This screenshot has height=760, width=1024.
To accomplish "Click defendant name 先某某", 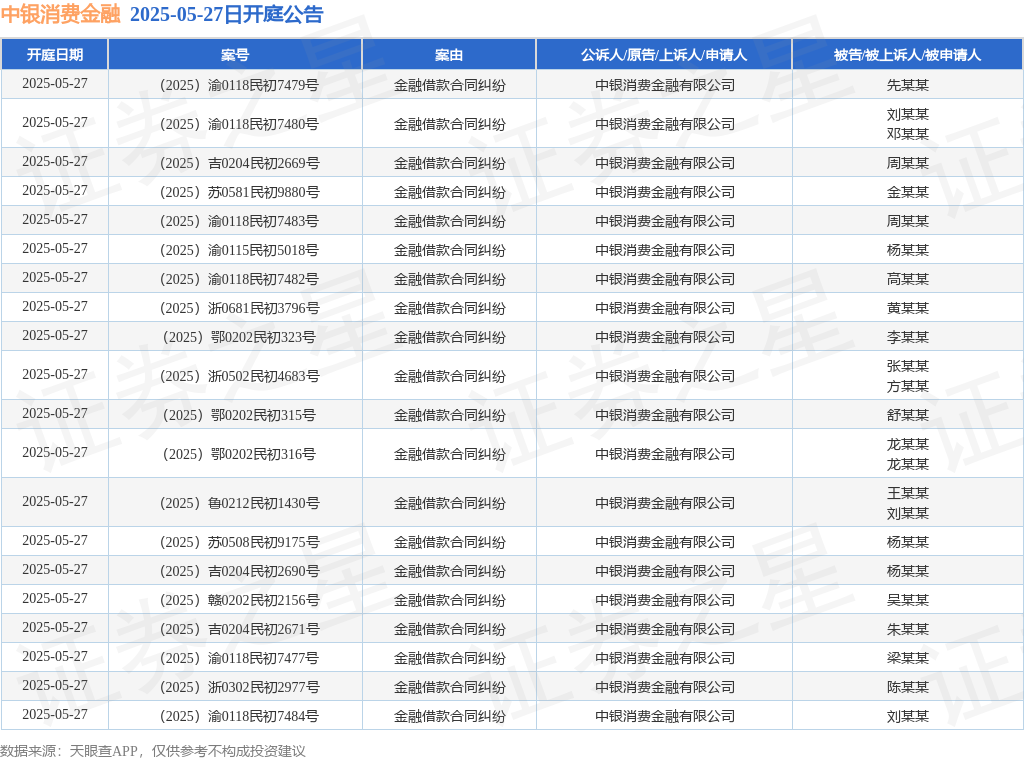I will [x=908, y=85].
